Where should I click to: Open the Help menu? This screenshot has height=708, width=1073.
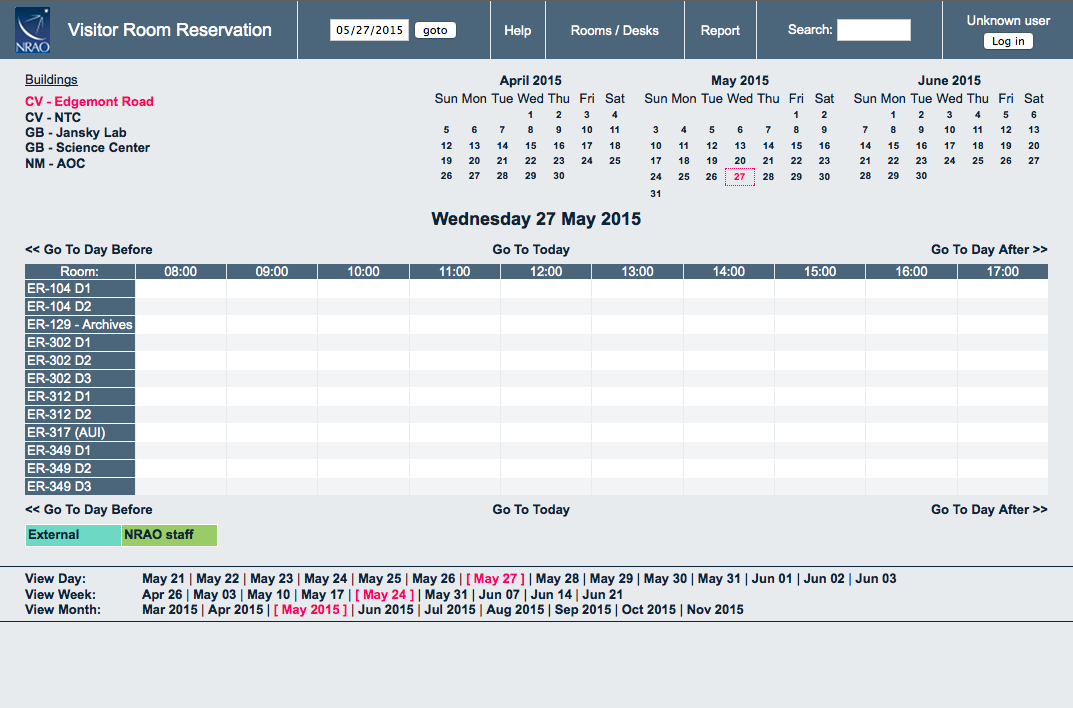517,30
